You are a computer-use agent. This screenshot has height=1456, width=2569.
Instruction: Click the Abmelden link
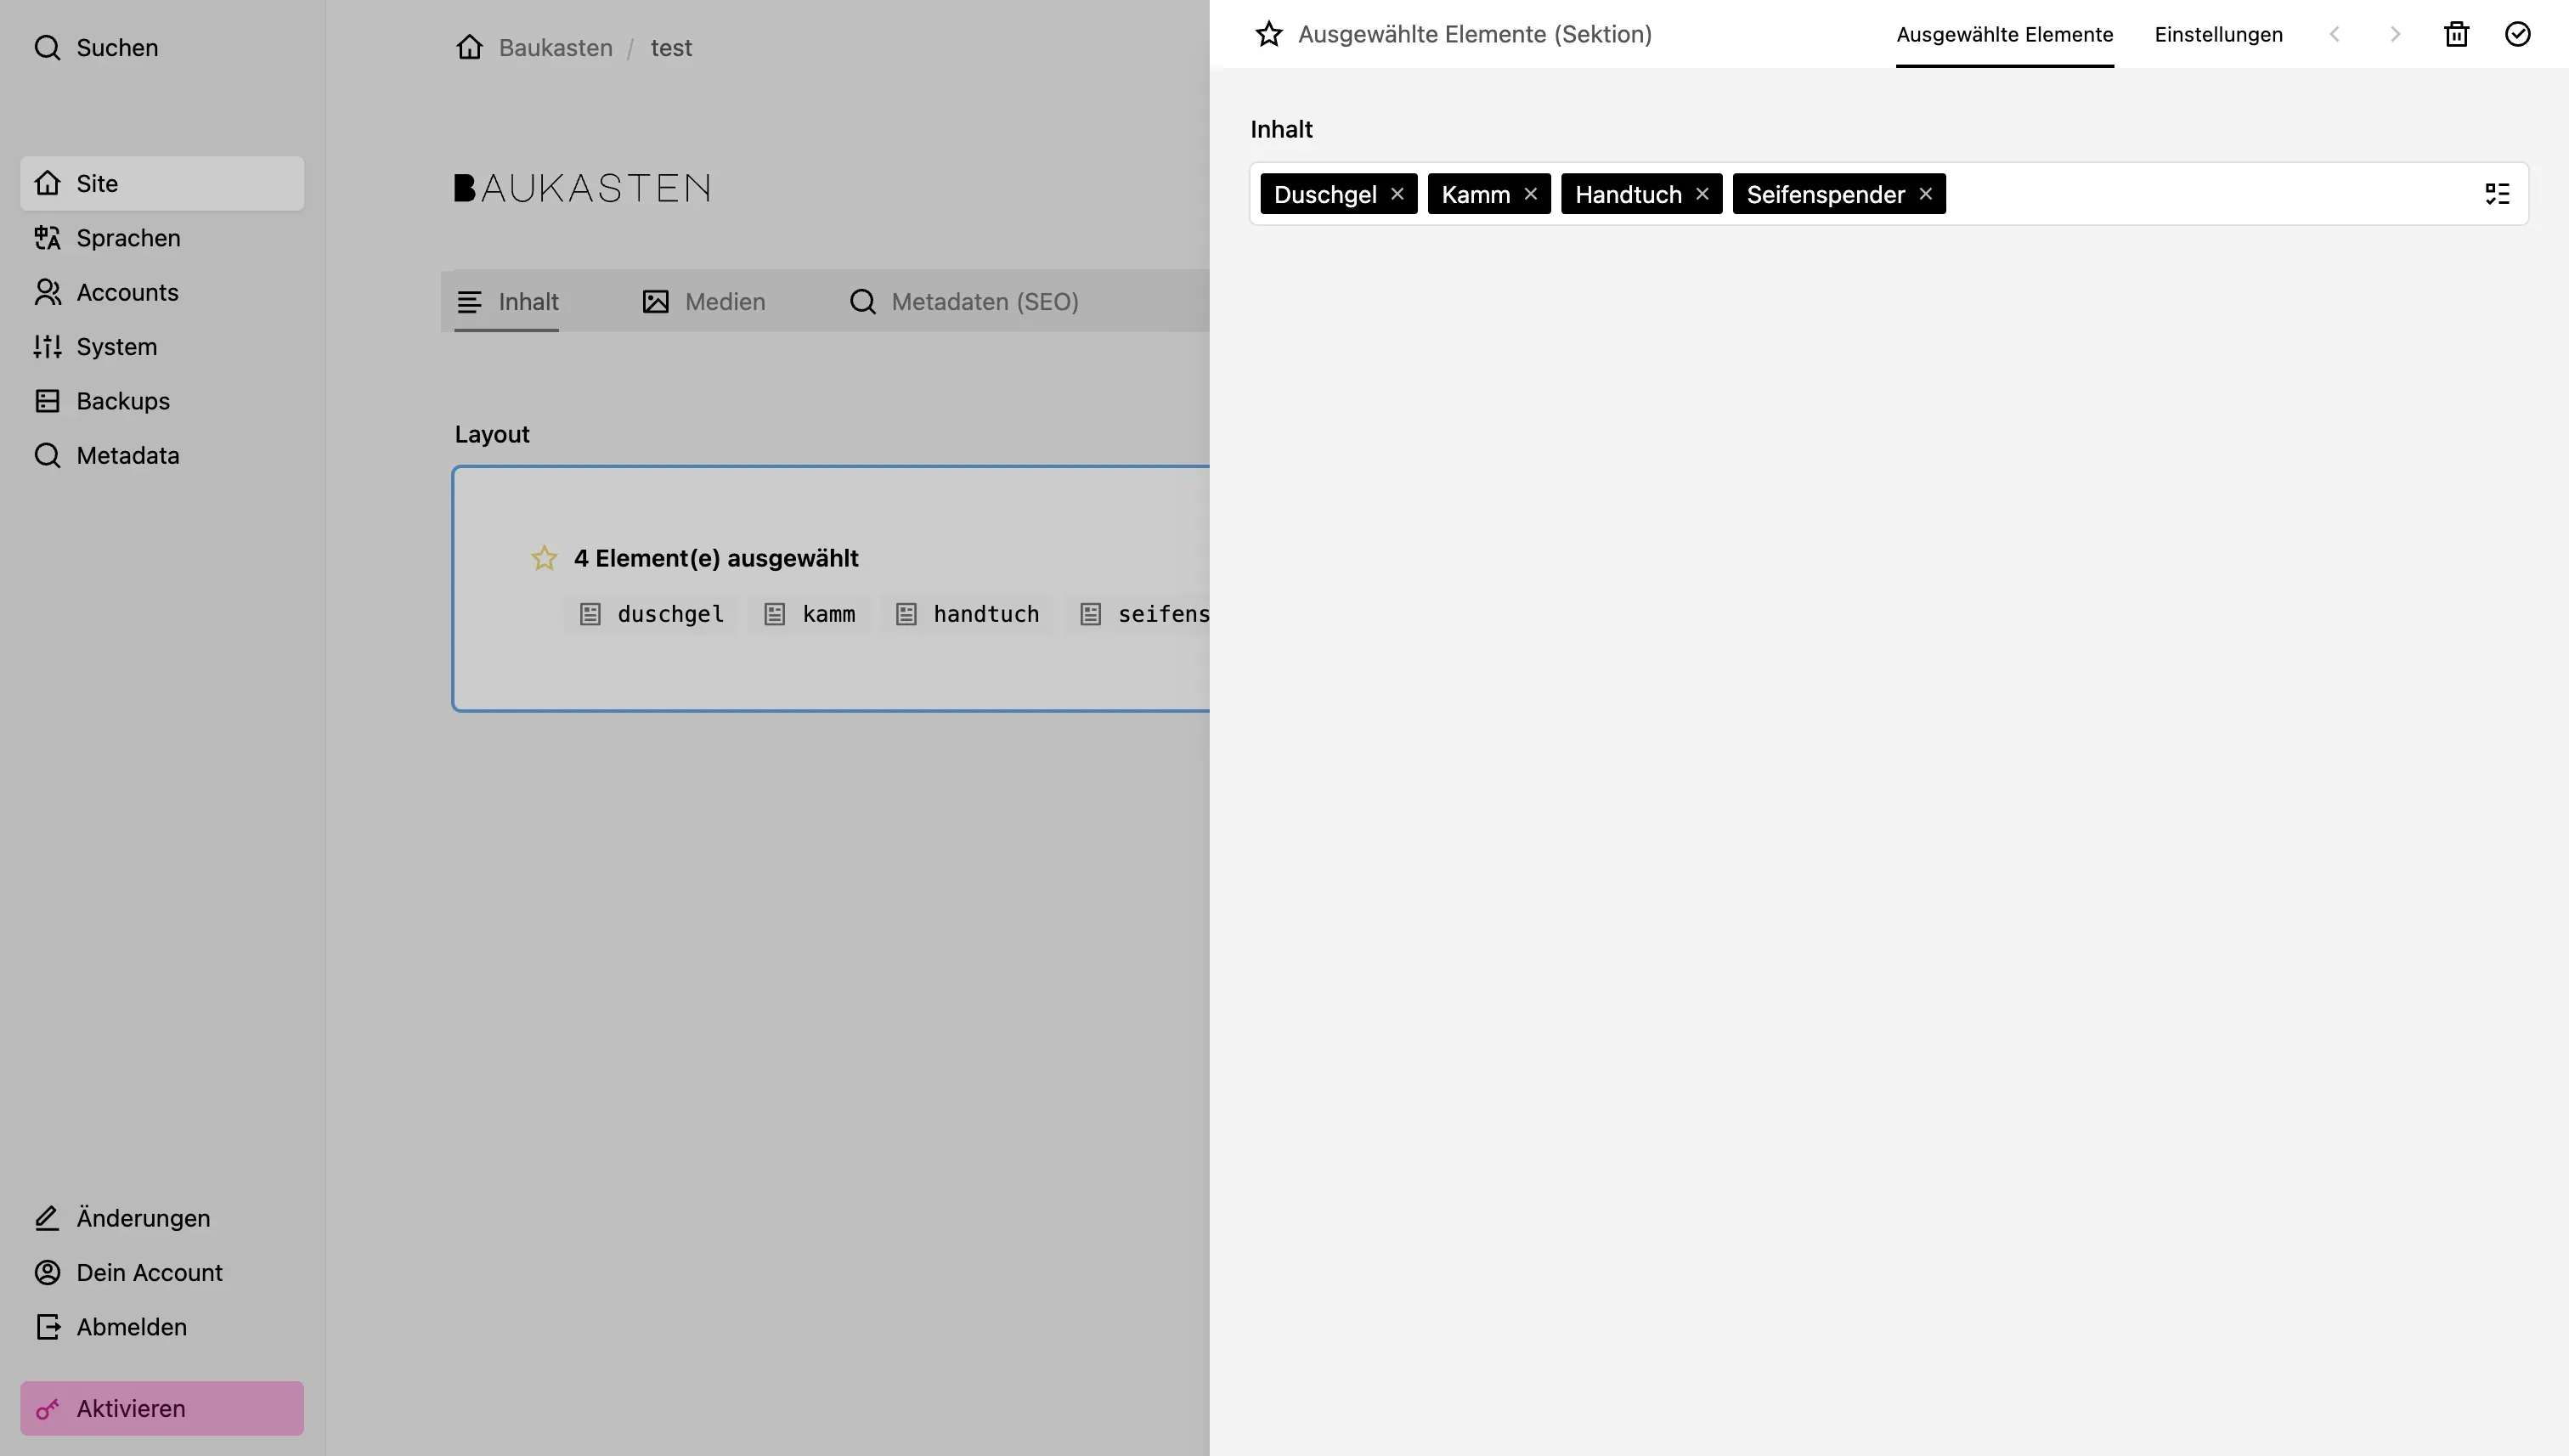[131, 1326]
